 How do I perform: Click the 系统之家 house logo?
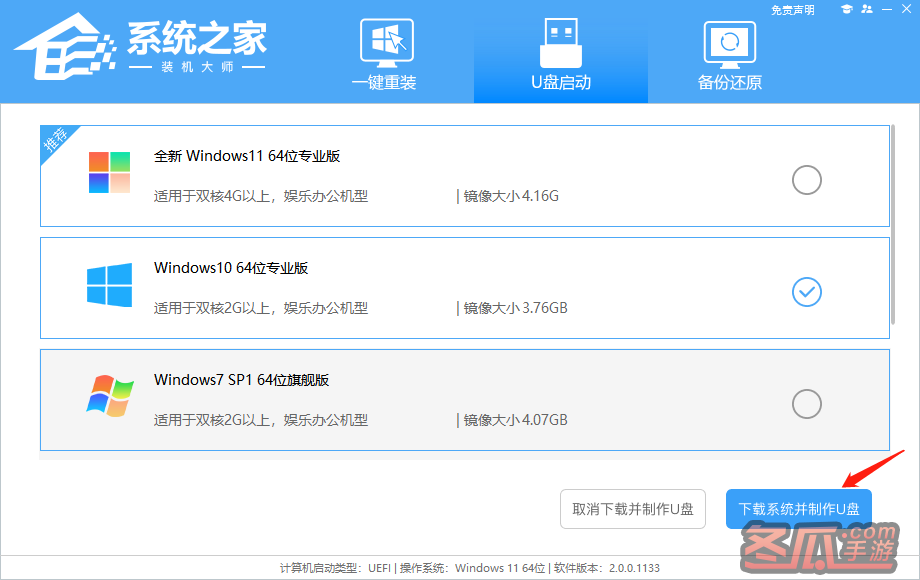[x=65, y=46]
